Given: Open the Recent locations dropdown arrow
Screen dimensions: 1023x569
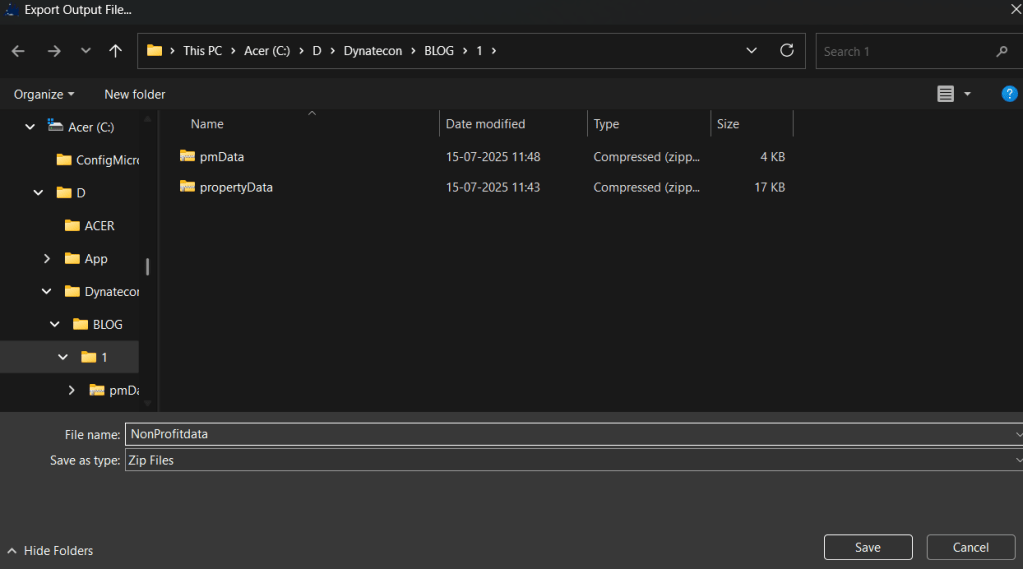Looking at the screenshot, I should click(x=86, y=51).
